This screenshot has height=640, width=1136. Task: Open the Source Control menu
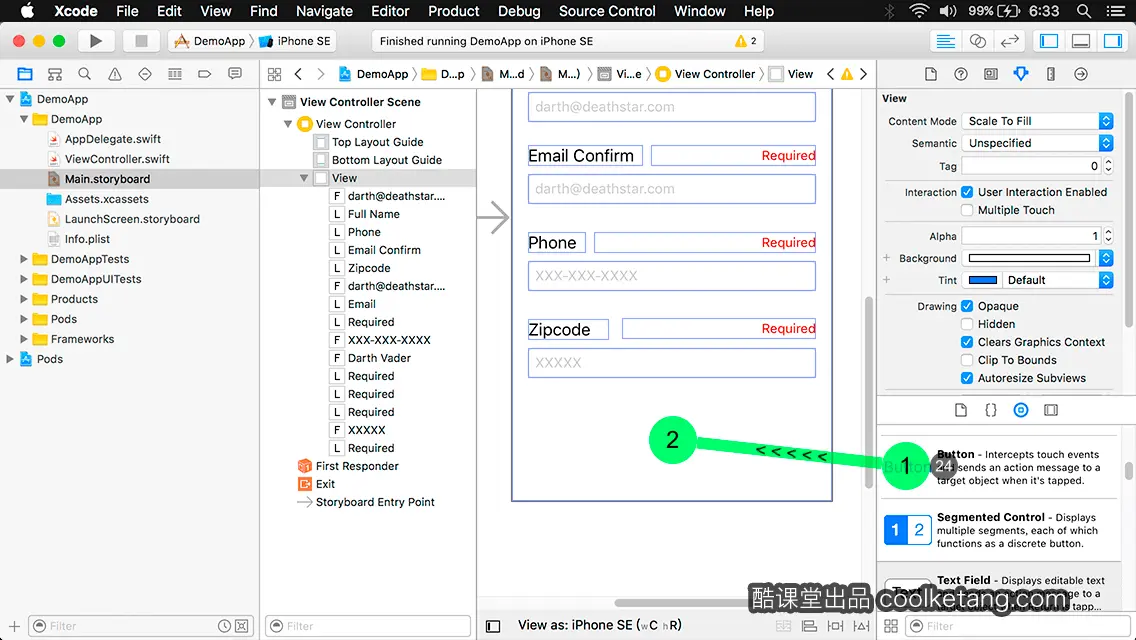tap(607, 11)
